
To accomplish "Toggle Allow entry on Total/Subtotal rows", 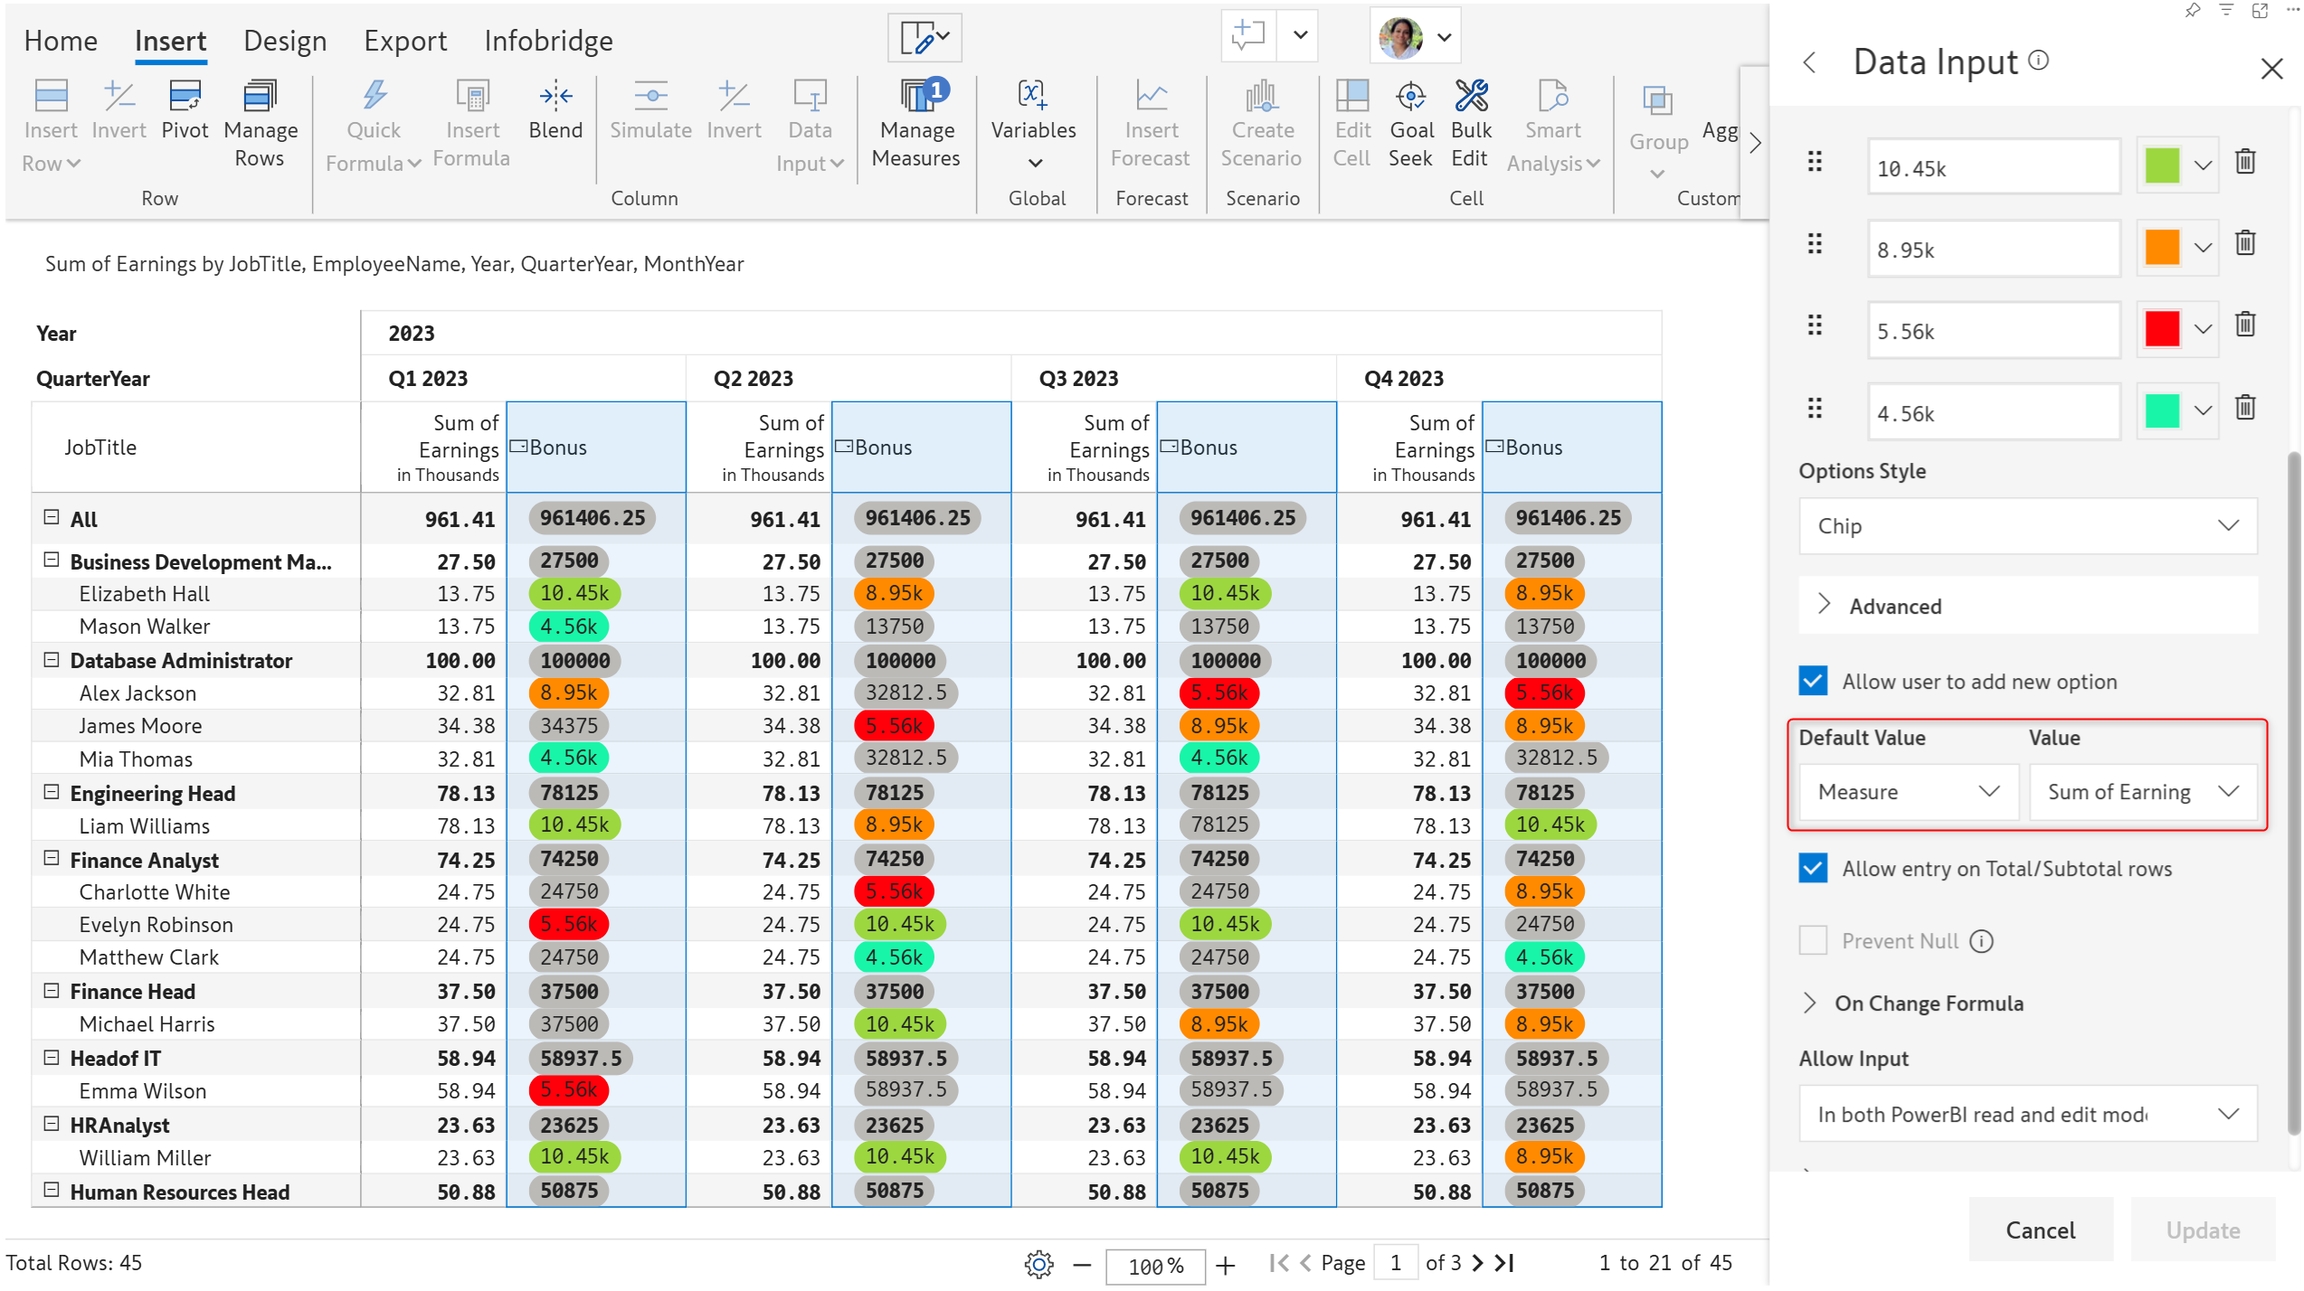I will coord(1813,868).
